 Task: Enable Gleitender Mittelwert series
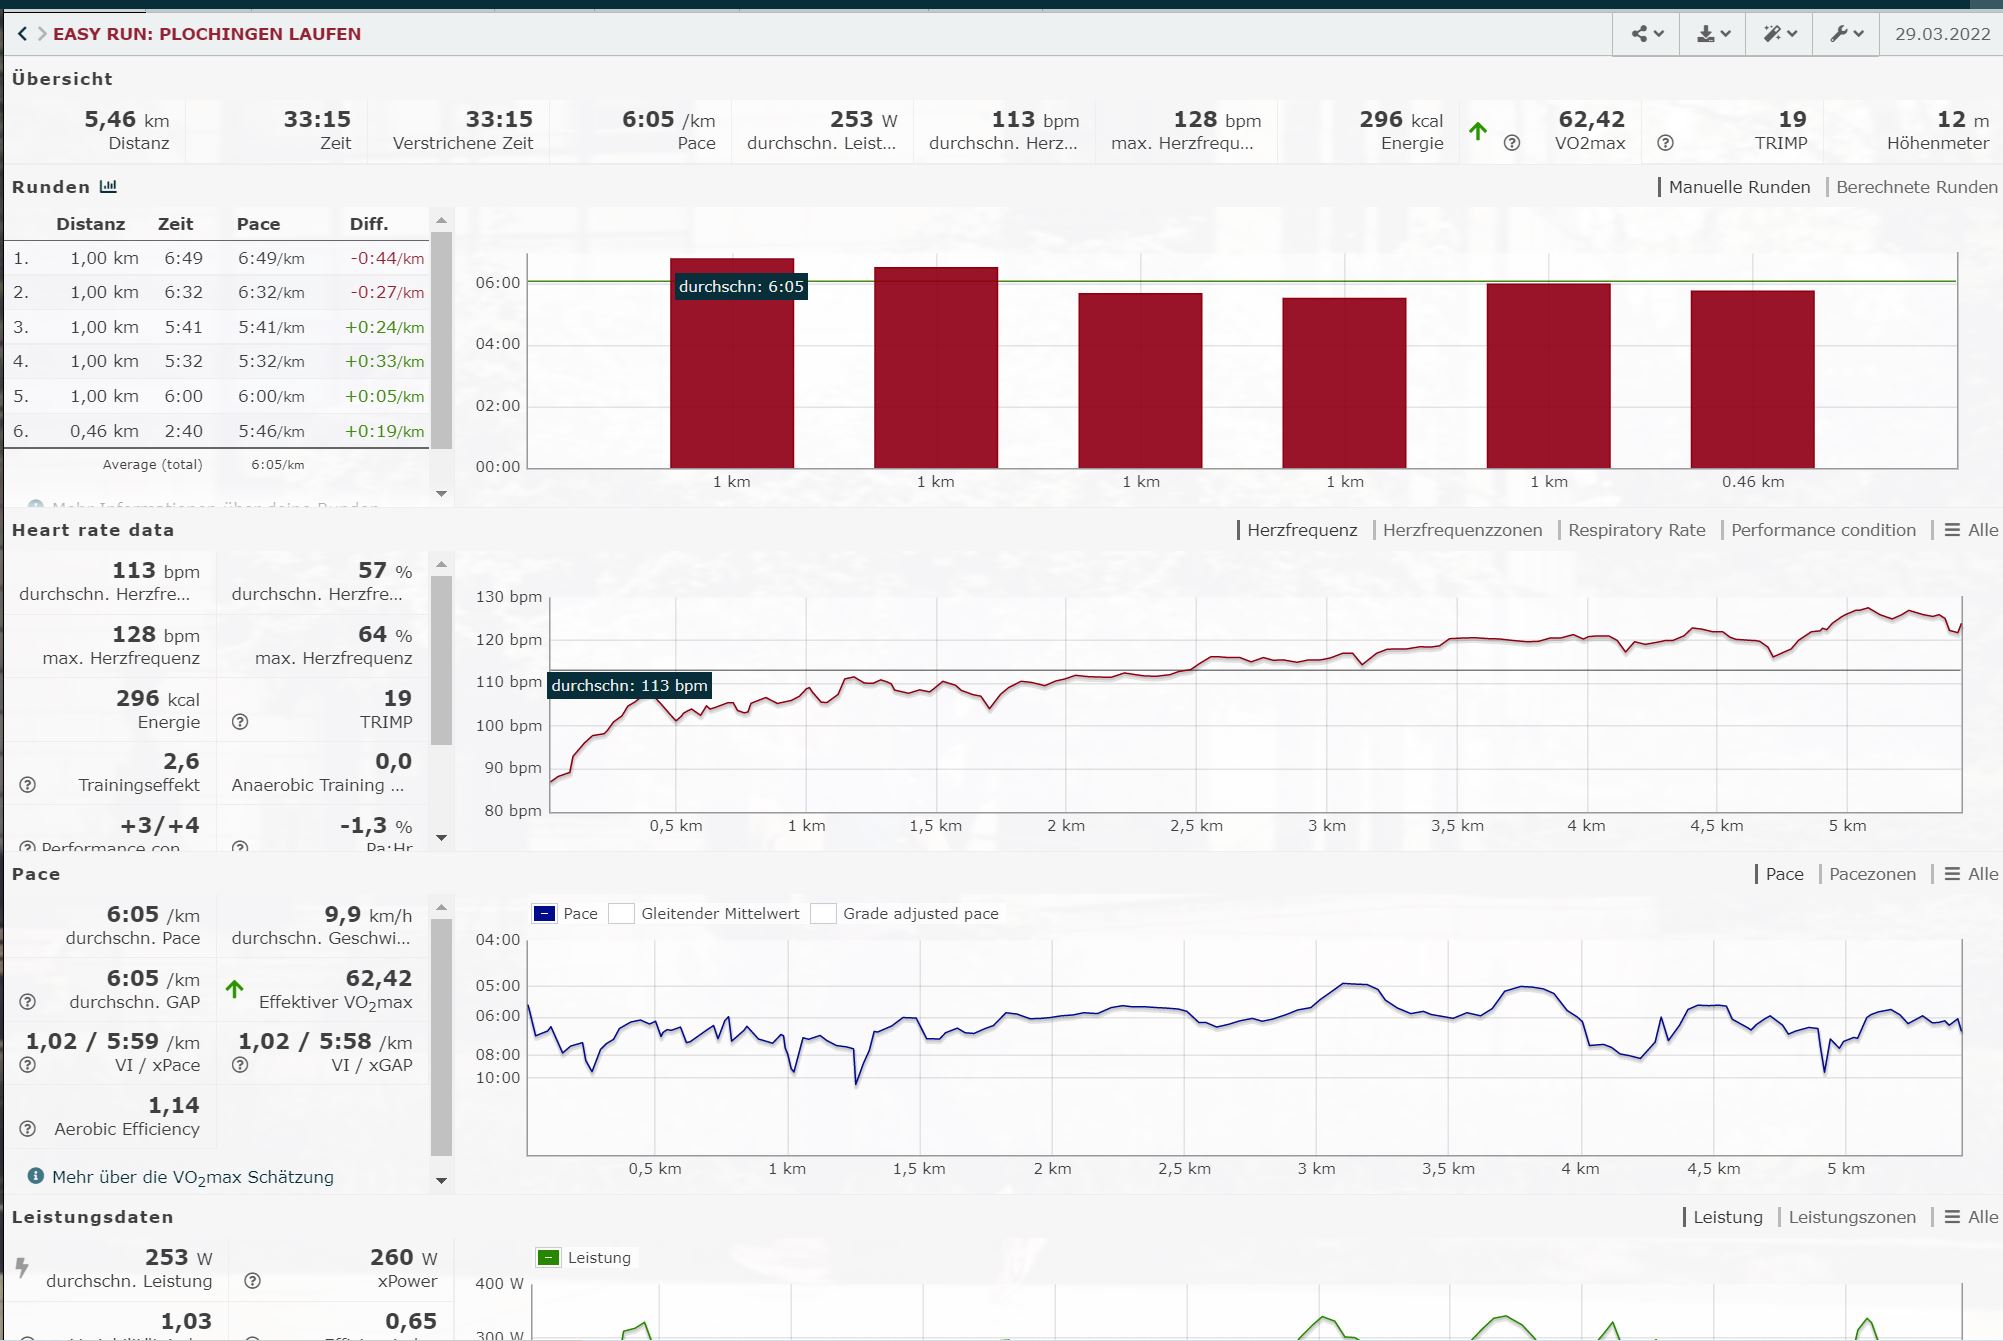click(622, 913)
